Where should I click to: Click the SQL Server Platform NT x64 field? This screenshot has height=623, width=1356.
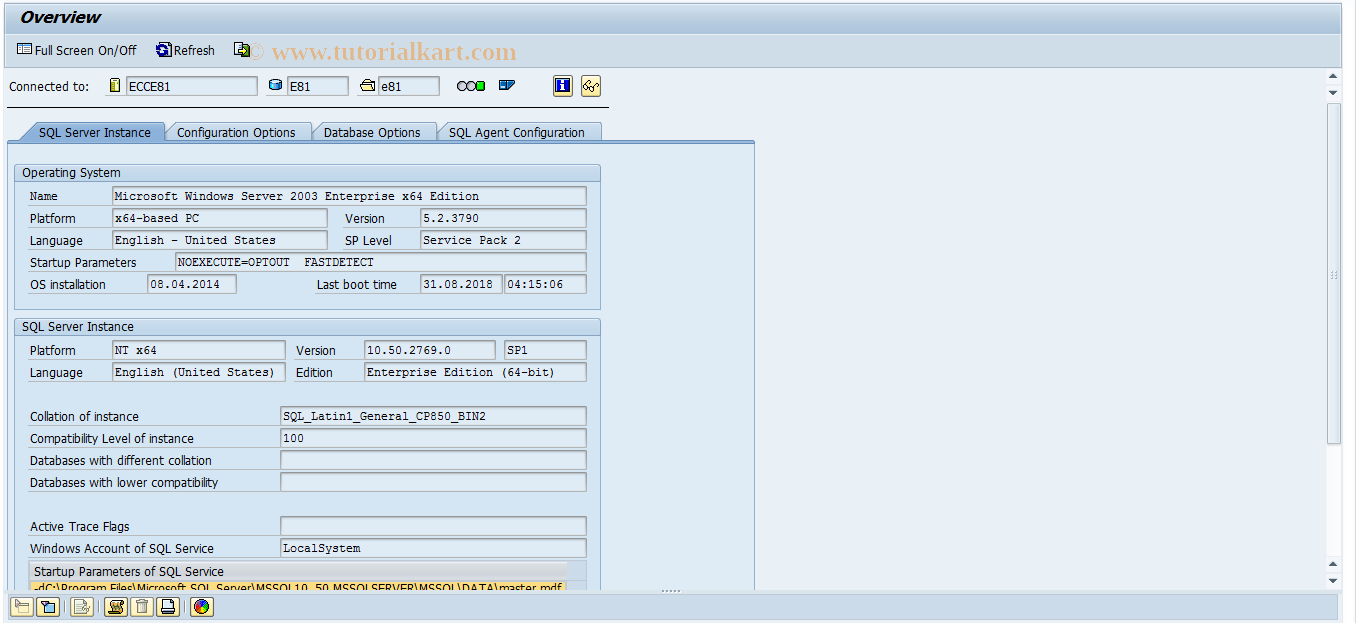[198, 350]
